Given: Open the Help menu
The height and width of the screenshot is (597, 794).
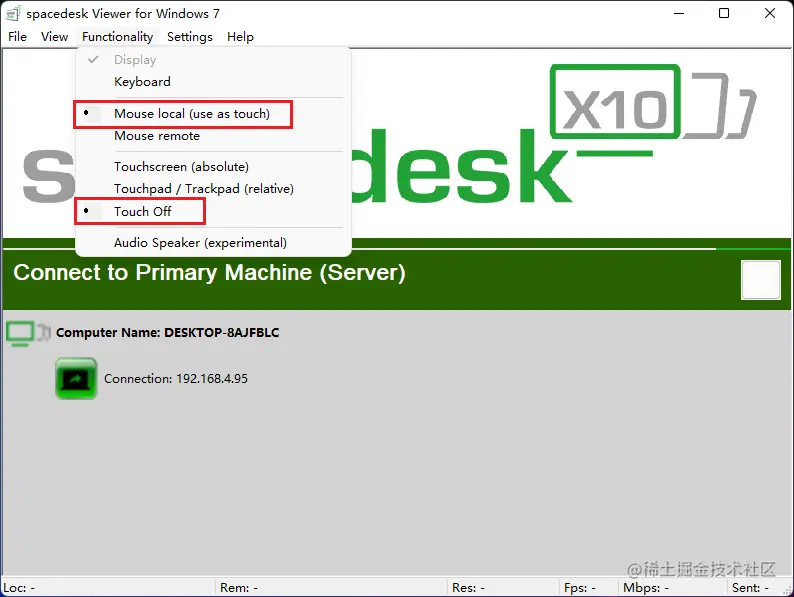Looking at the screenshot, I should (240, 36).
